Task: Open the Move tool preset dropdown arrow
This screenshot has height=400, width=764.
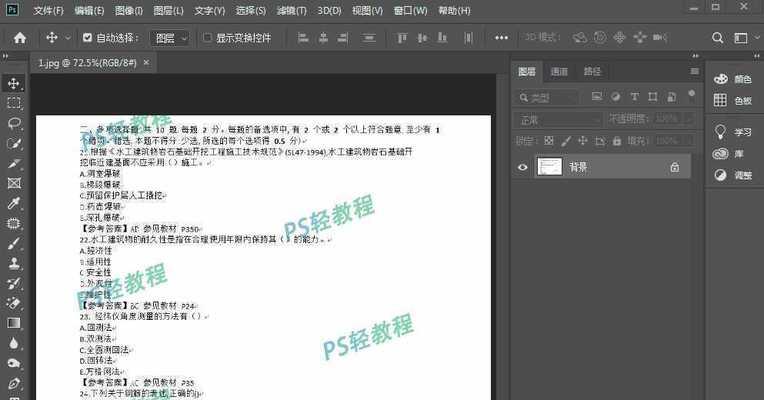Action: (68, 38)
